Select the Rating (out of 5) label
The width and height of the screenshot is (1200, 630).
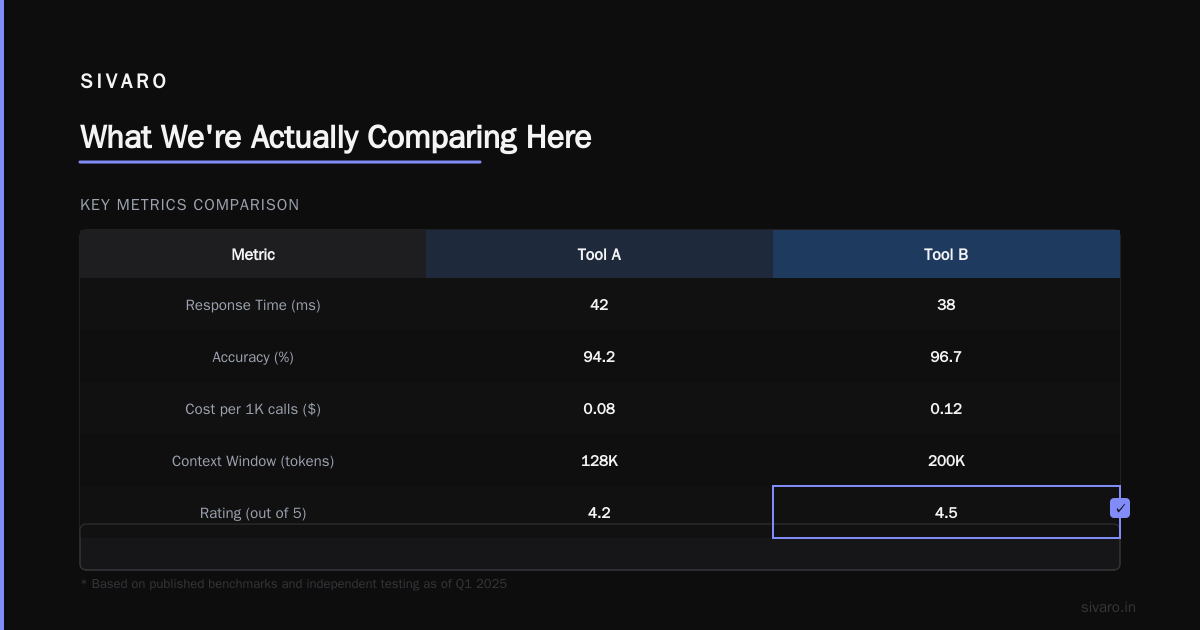coord(253,513)
